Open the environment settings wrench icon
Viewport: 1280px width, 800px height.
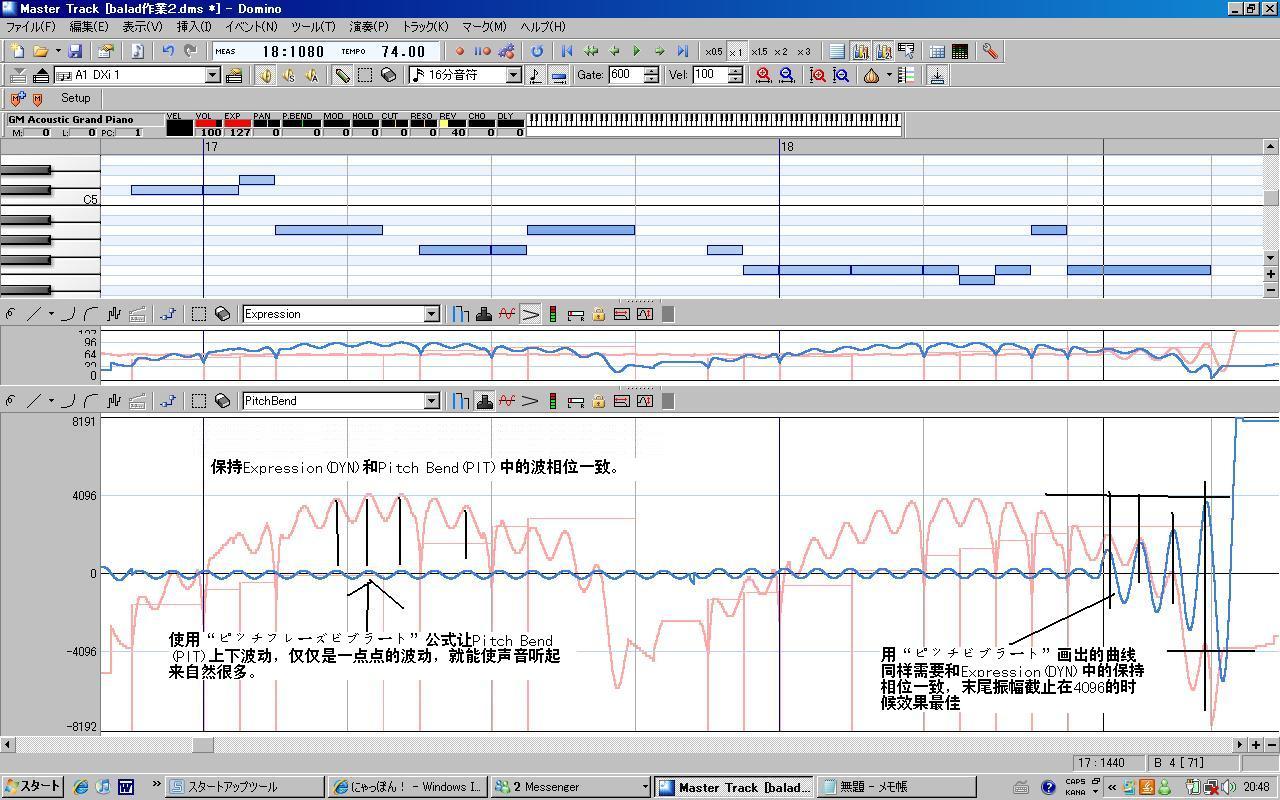click(990, 51)
